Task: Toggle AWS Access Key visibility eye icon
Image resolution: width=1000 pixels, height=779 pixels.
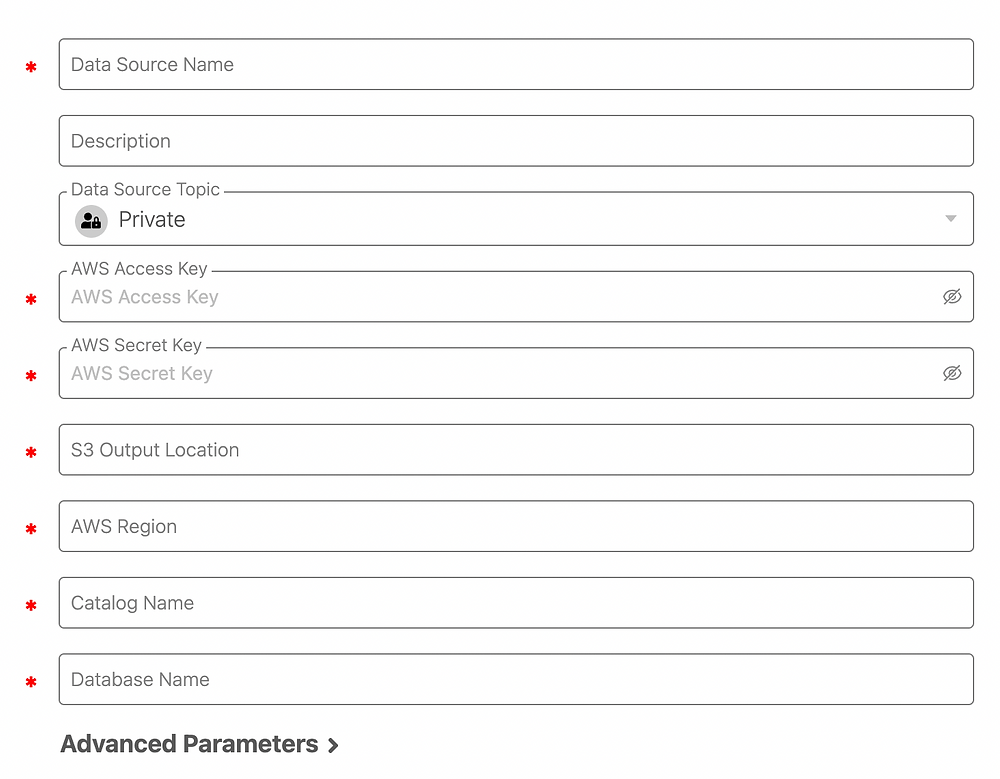Action: click(x=952, y=297)
